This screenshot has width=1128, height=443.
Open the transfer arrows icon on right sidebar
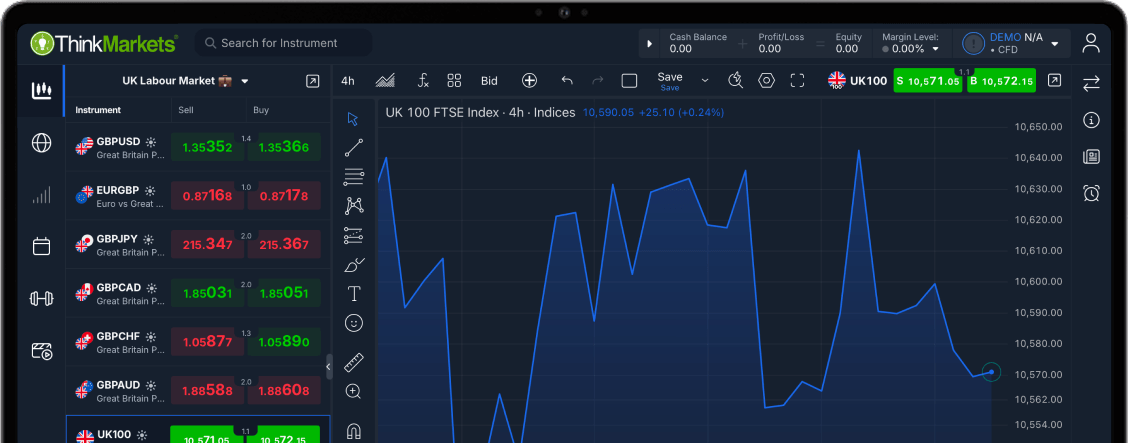click(1091, 83)
